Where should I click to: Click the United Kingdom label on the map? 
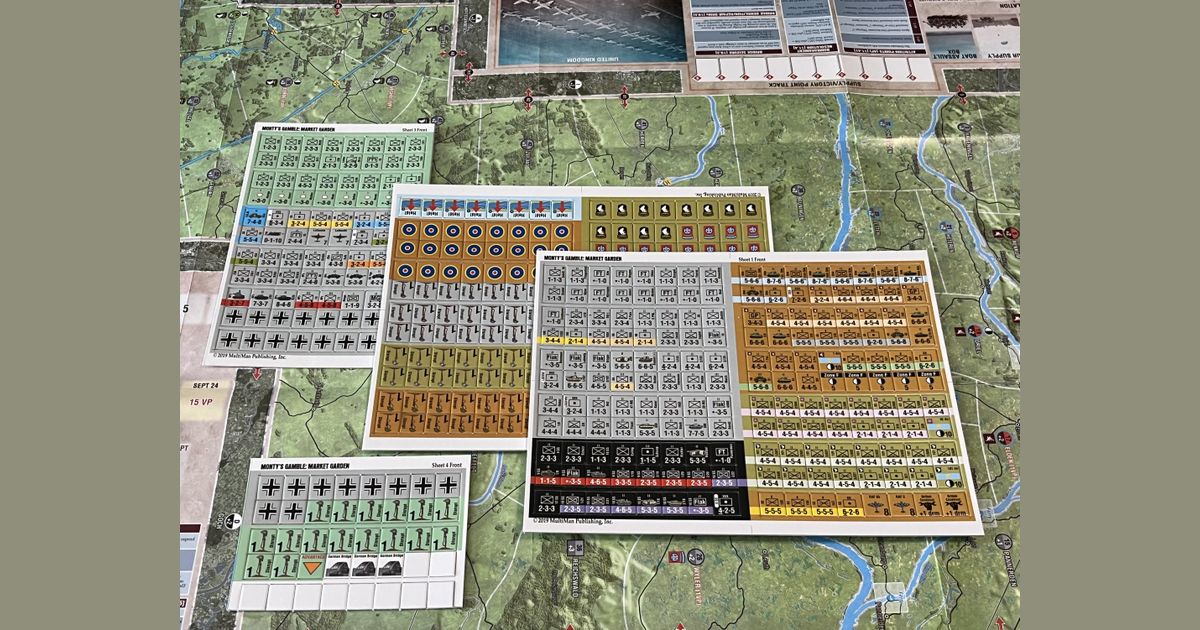(589, 60)
